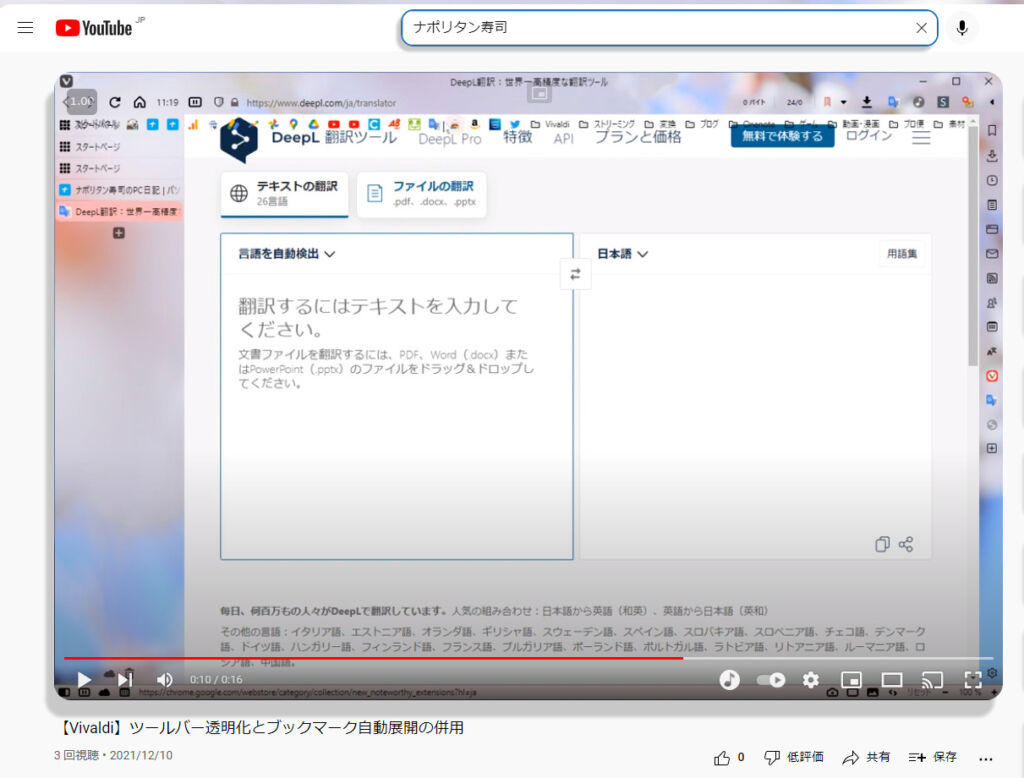In the video, click the swap languages arrows
Screen dimensions: 1024x778
[575, 274]
